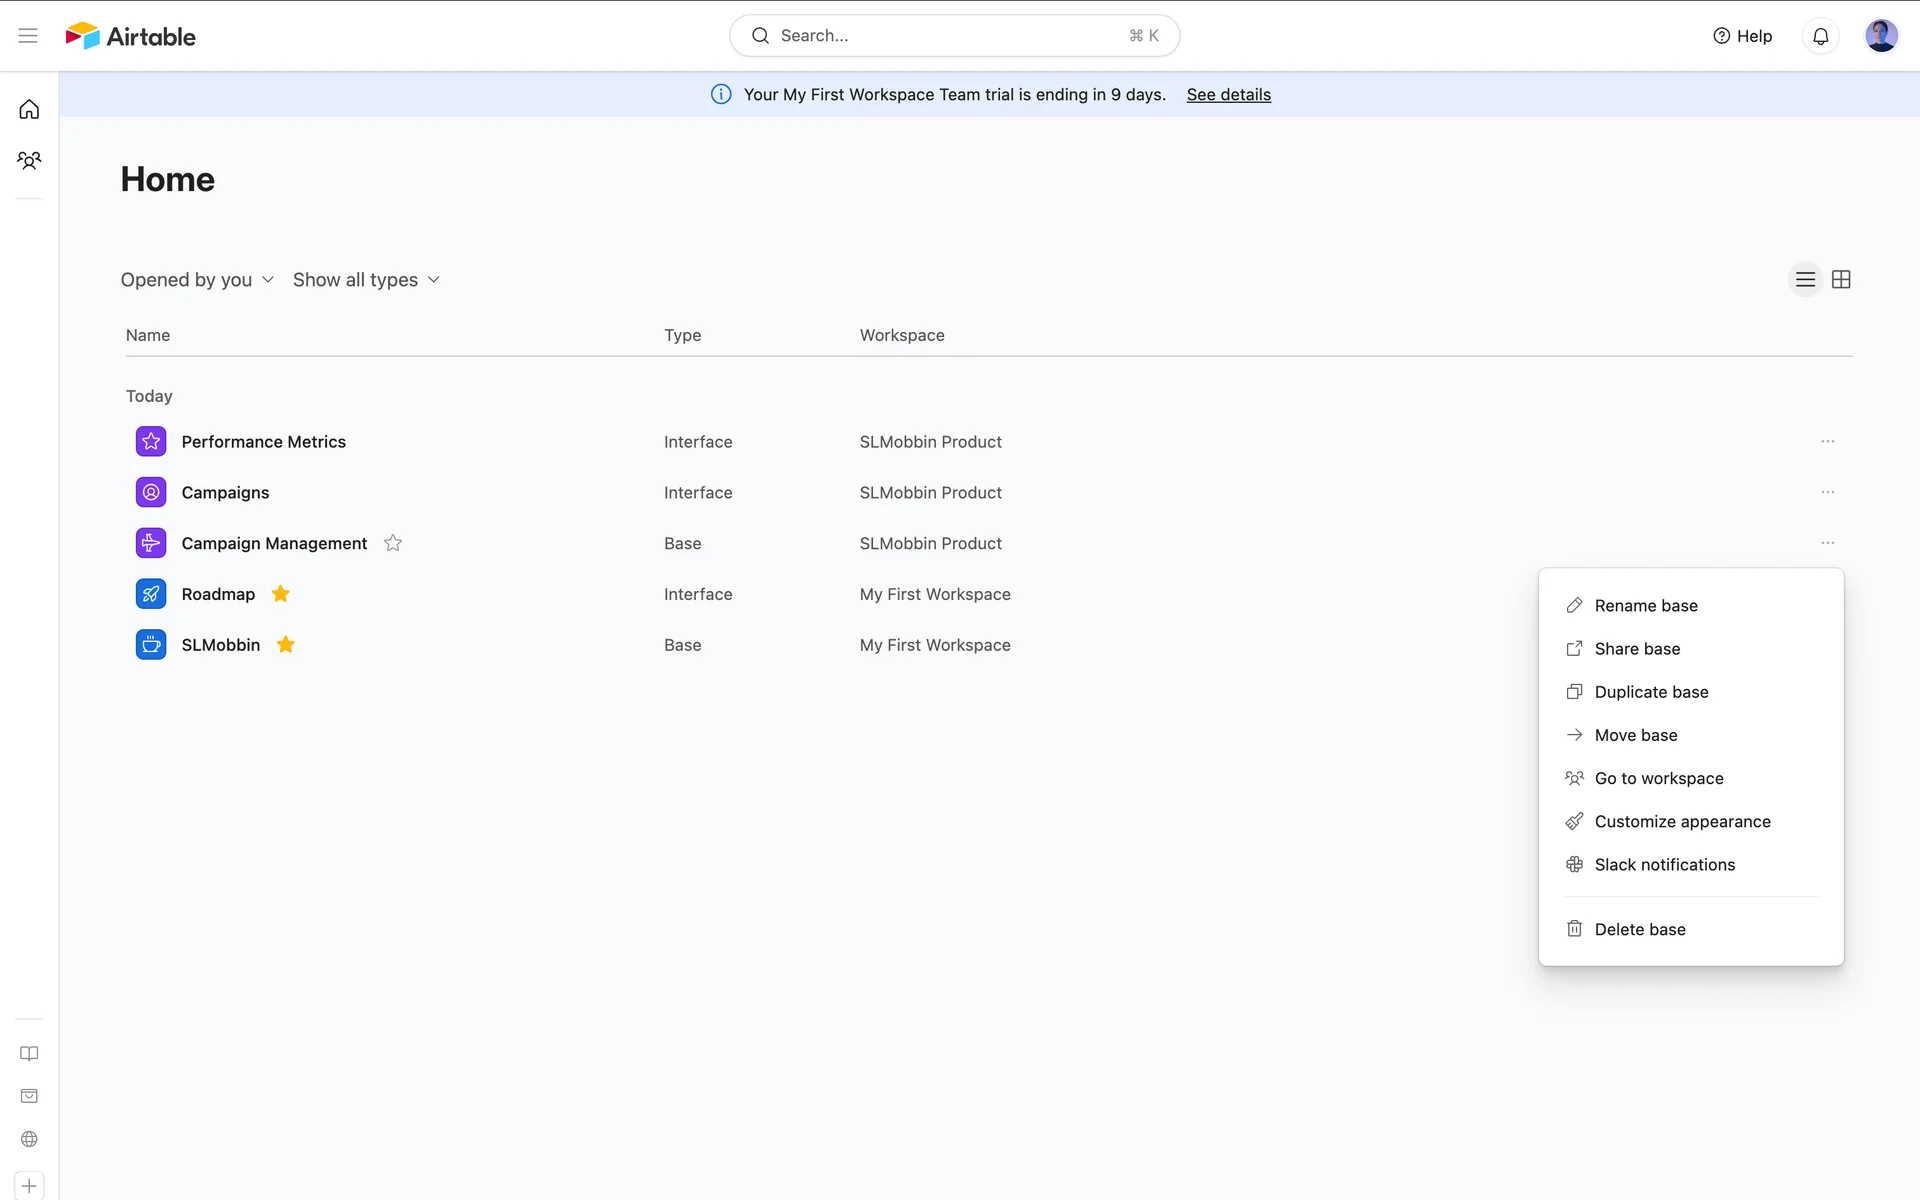
Task: Open the workspaces people icon in sidebar
Action: tap(29, 160)
